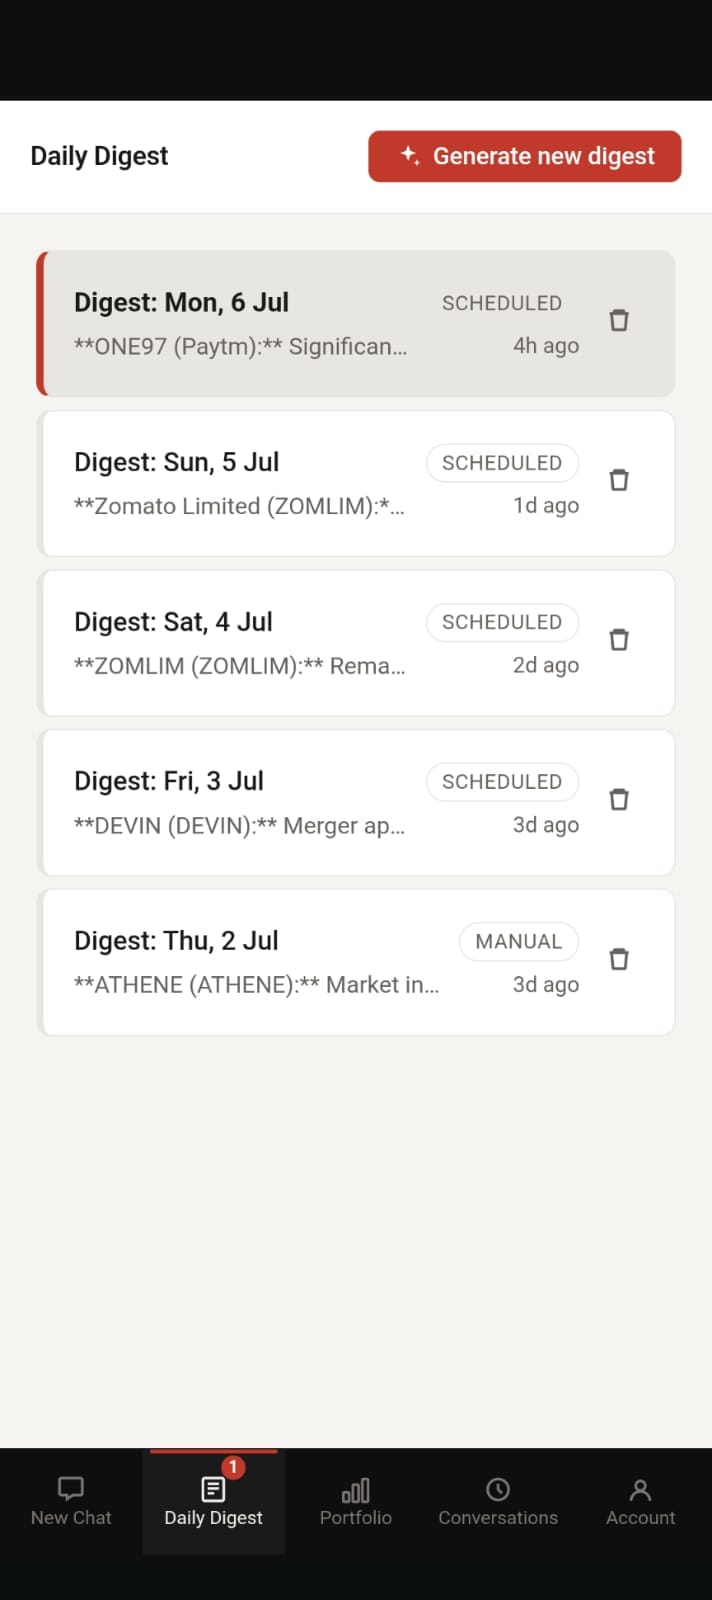Delete the Mon, 6 Jul digest
The height and width of the screenshot is (1600, 712).
coord(619,320)
